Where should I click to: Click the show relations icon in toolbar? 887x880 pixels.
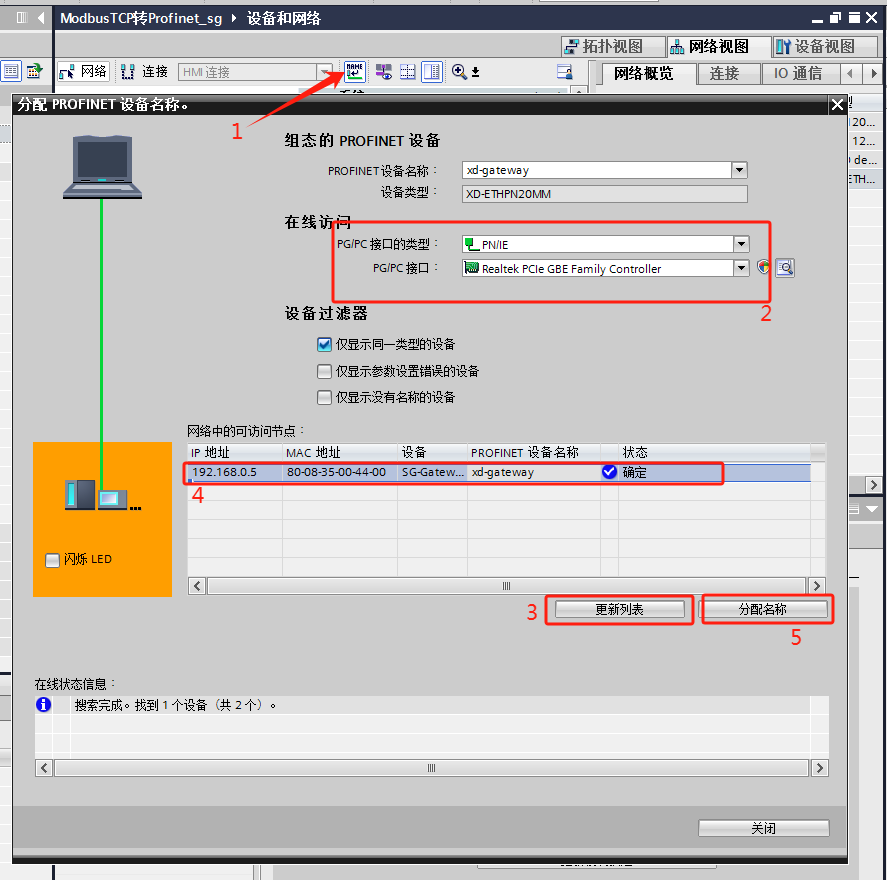point(383,71)
